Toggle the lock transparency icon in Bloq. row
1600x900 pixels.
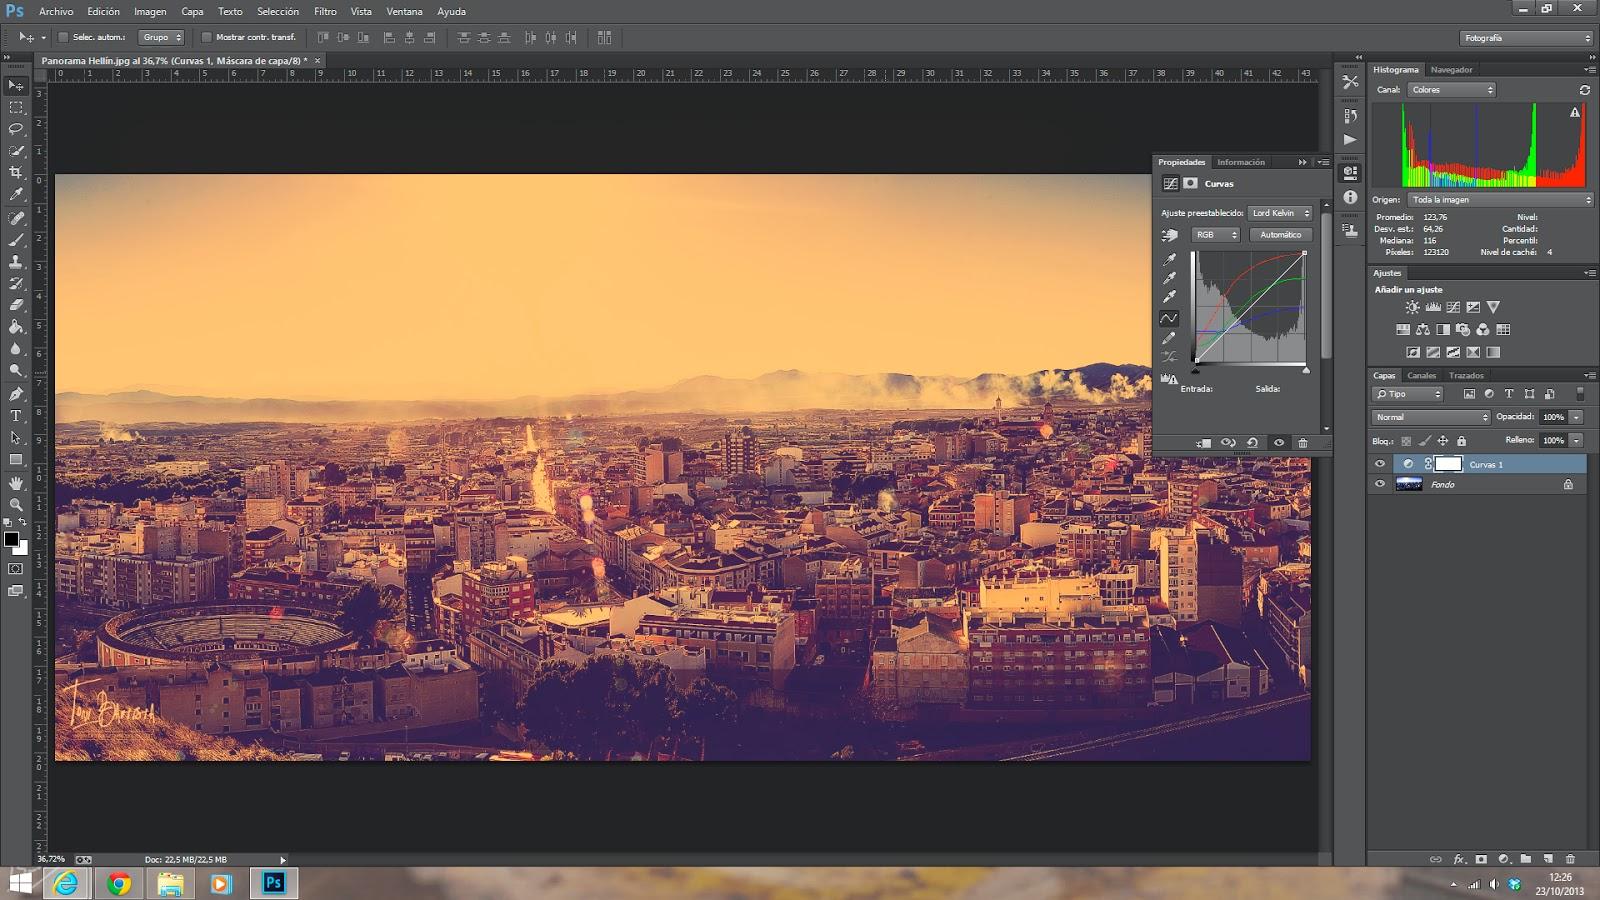pos(1409,440)
